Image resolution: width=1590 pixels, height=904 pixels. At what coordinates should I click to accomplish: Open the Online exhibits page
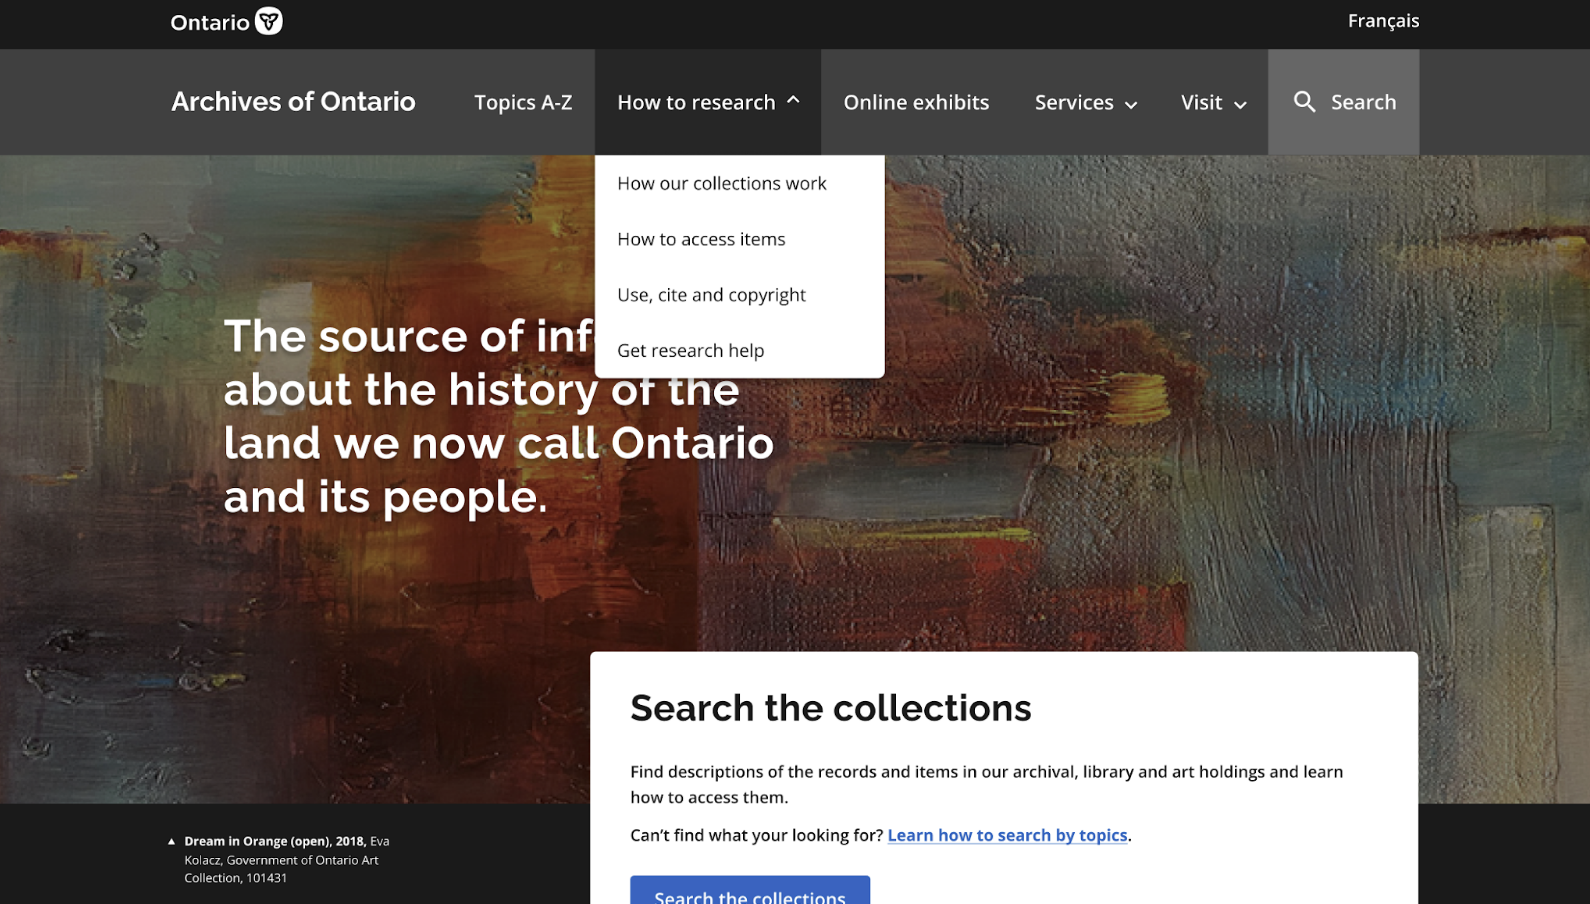(x=916, y=102)
